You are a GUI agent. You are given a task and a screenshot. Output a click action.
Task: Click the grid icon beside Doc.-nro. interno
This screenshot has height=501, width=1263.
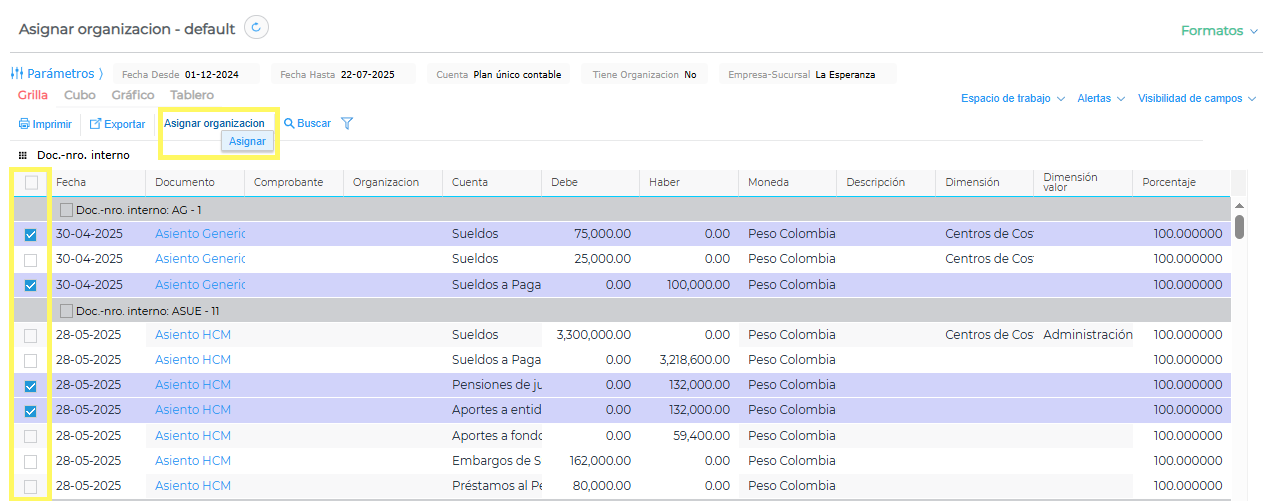(23, 155)
